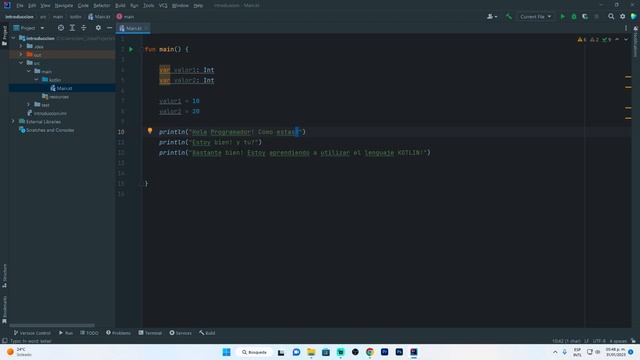Viewport: 640px width, 360px height.
Task: Expand the test folder node
Action: pos(29,104)
